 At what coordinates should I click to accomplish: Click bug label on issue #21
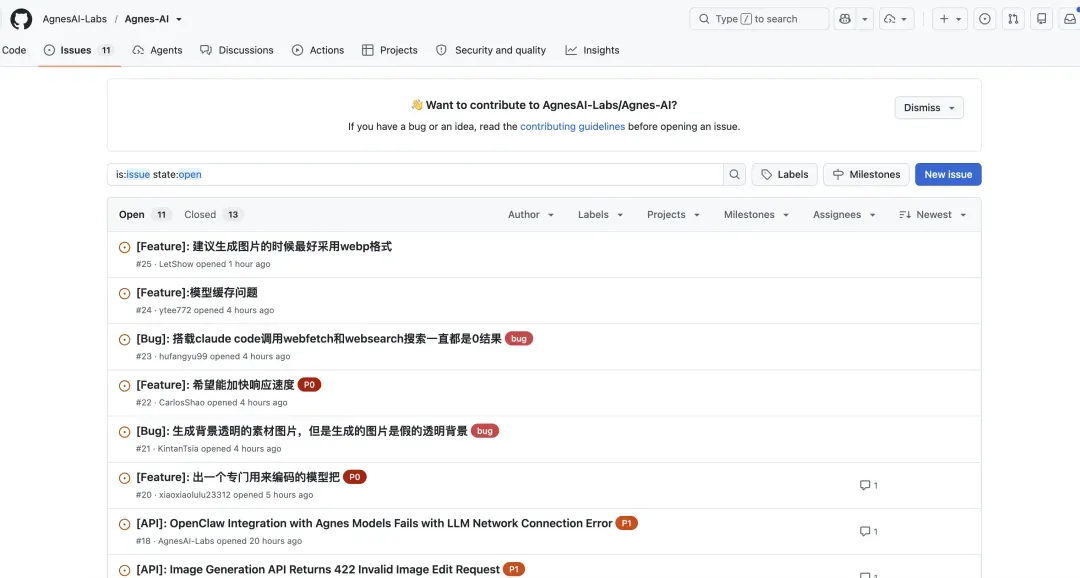484,431
